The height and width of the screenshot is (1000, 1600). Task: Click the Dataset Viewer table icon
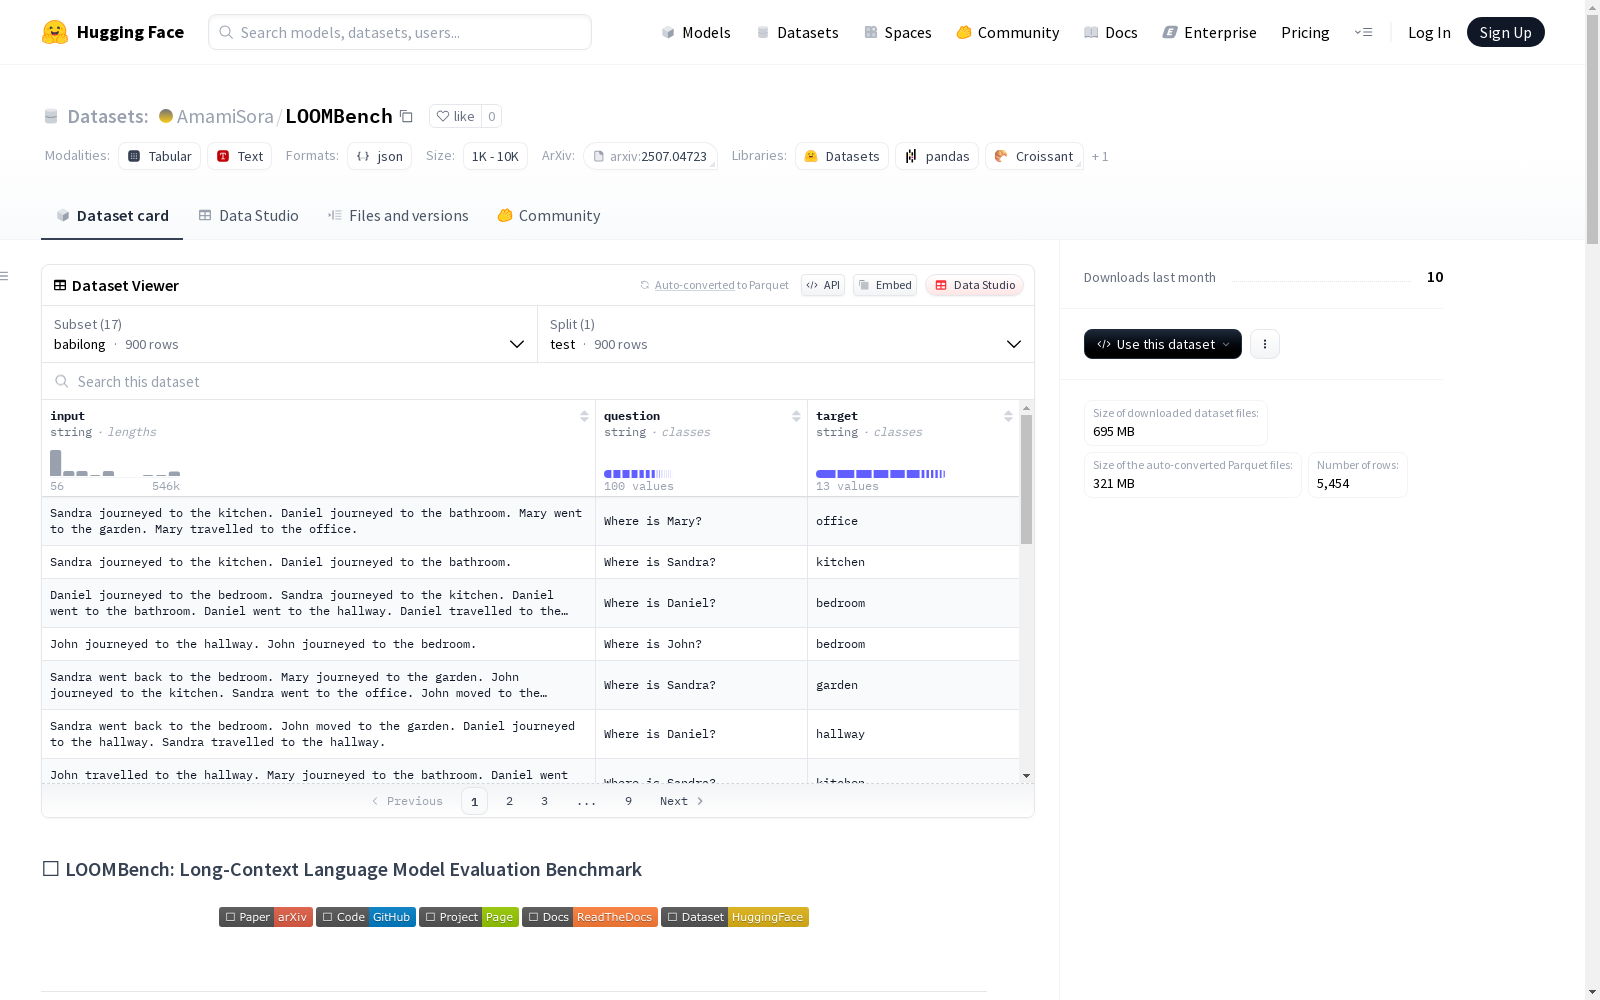pos(60,285)
